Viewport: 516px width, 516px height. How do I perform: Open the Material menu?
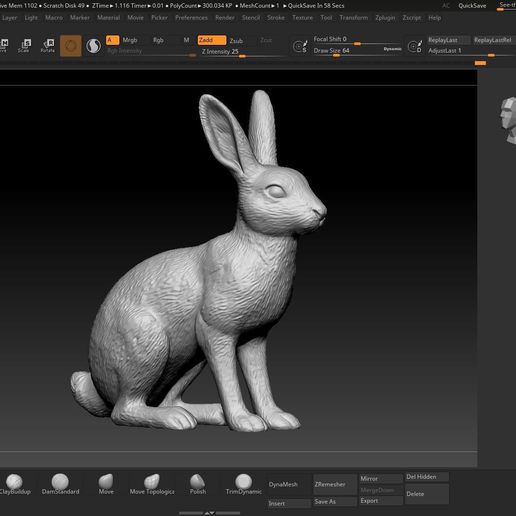tap(109, 18)
